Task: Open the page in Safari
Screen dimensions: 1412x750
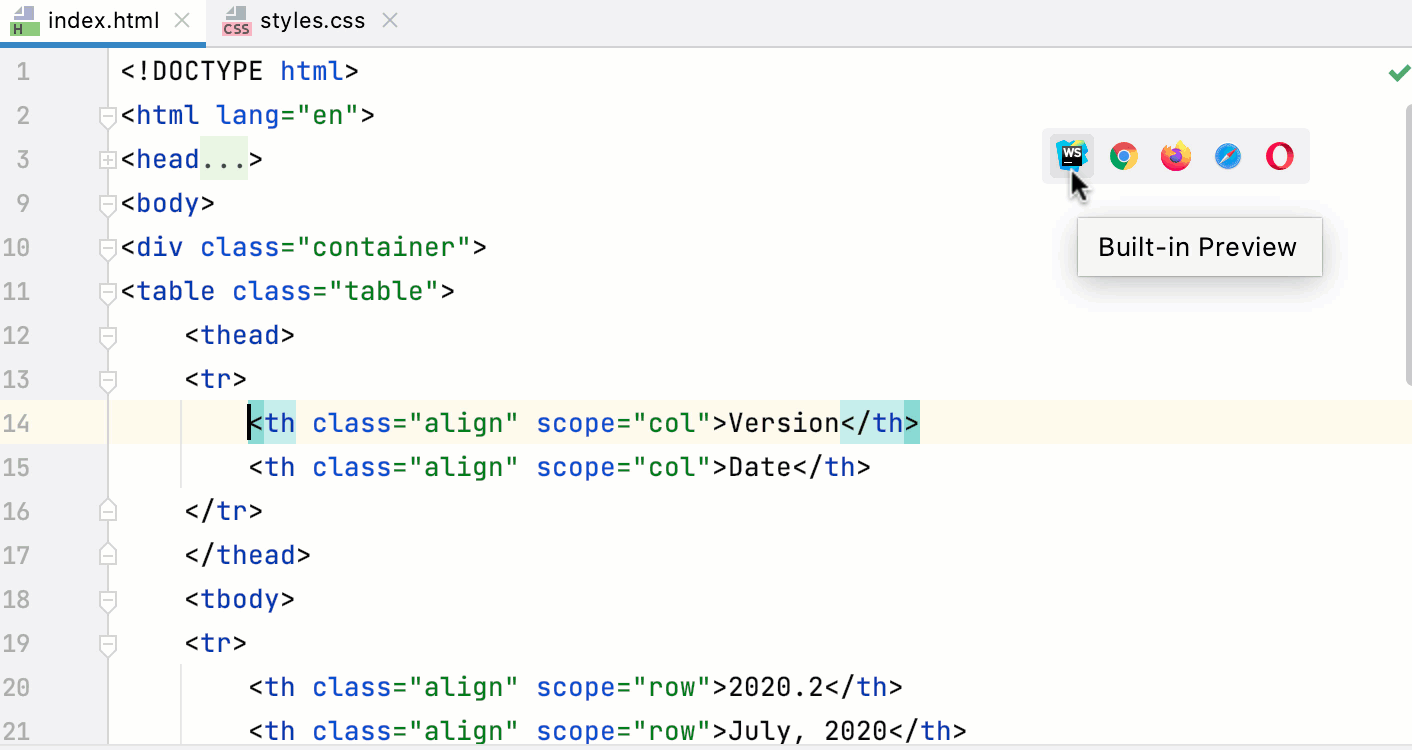Action: (1227, 155)
